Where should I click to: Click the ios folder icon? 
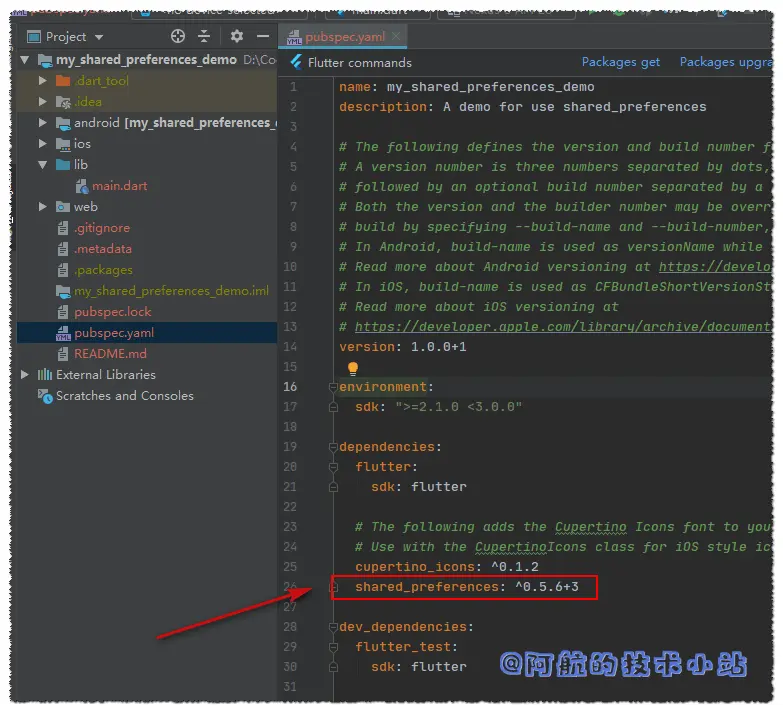pyautogui.click(x=63, y=144)
